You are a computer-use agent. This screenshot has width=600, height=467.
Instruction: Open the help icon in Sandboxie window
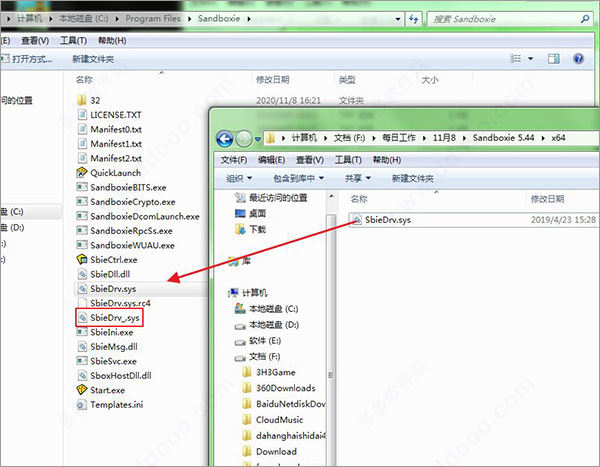pos(578,59)
